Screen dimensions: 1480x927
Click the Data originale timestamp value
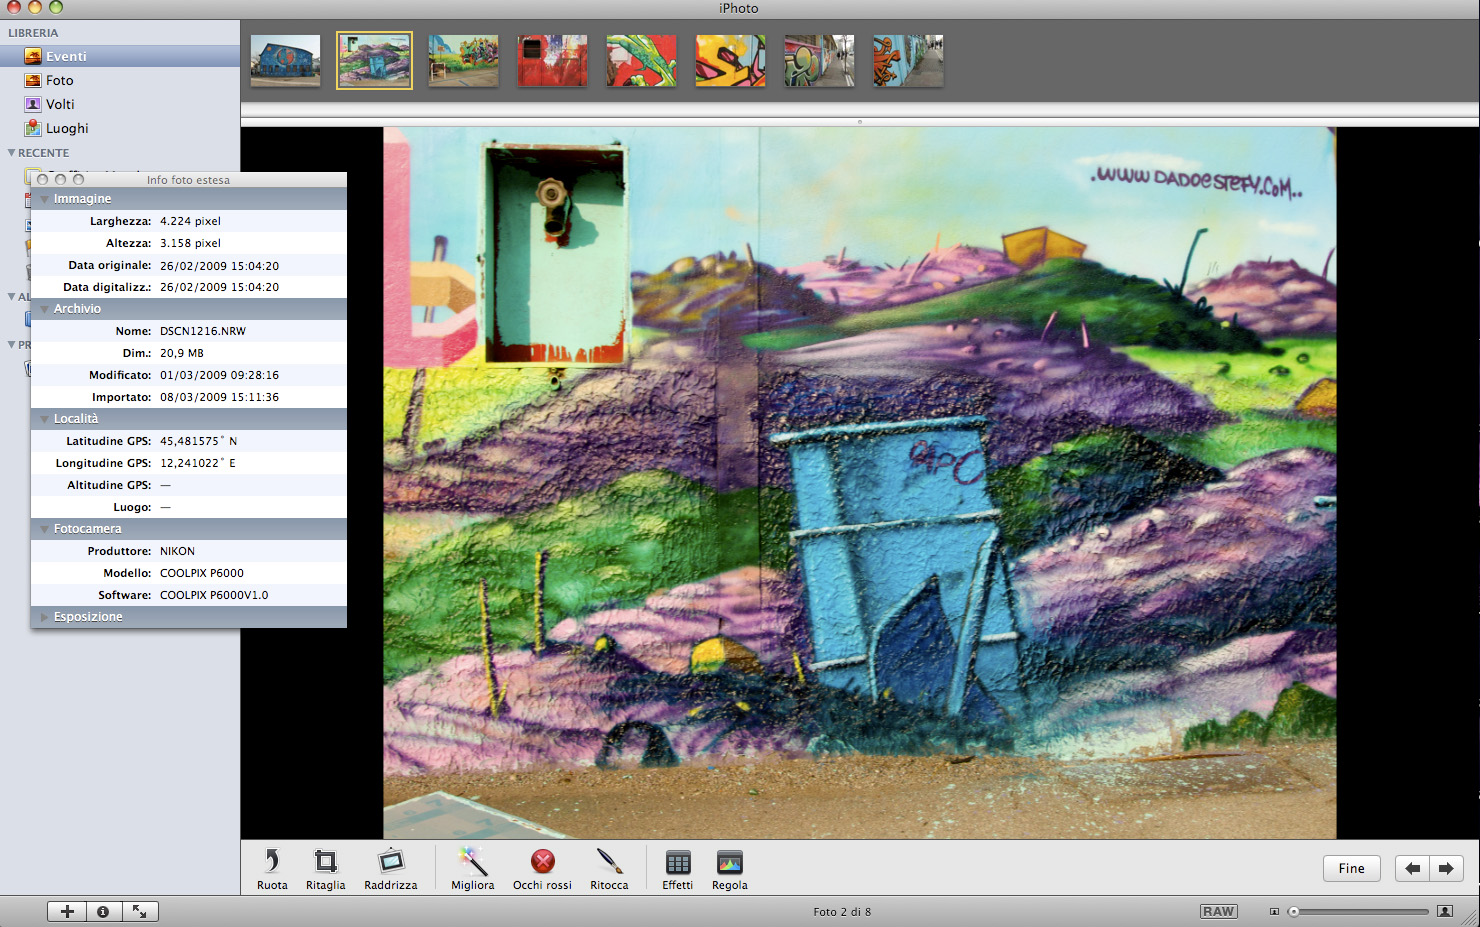tap(219, 266)
